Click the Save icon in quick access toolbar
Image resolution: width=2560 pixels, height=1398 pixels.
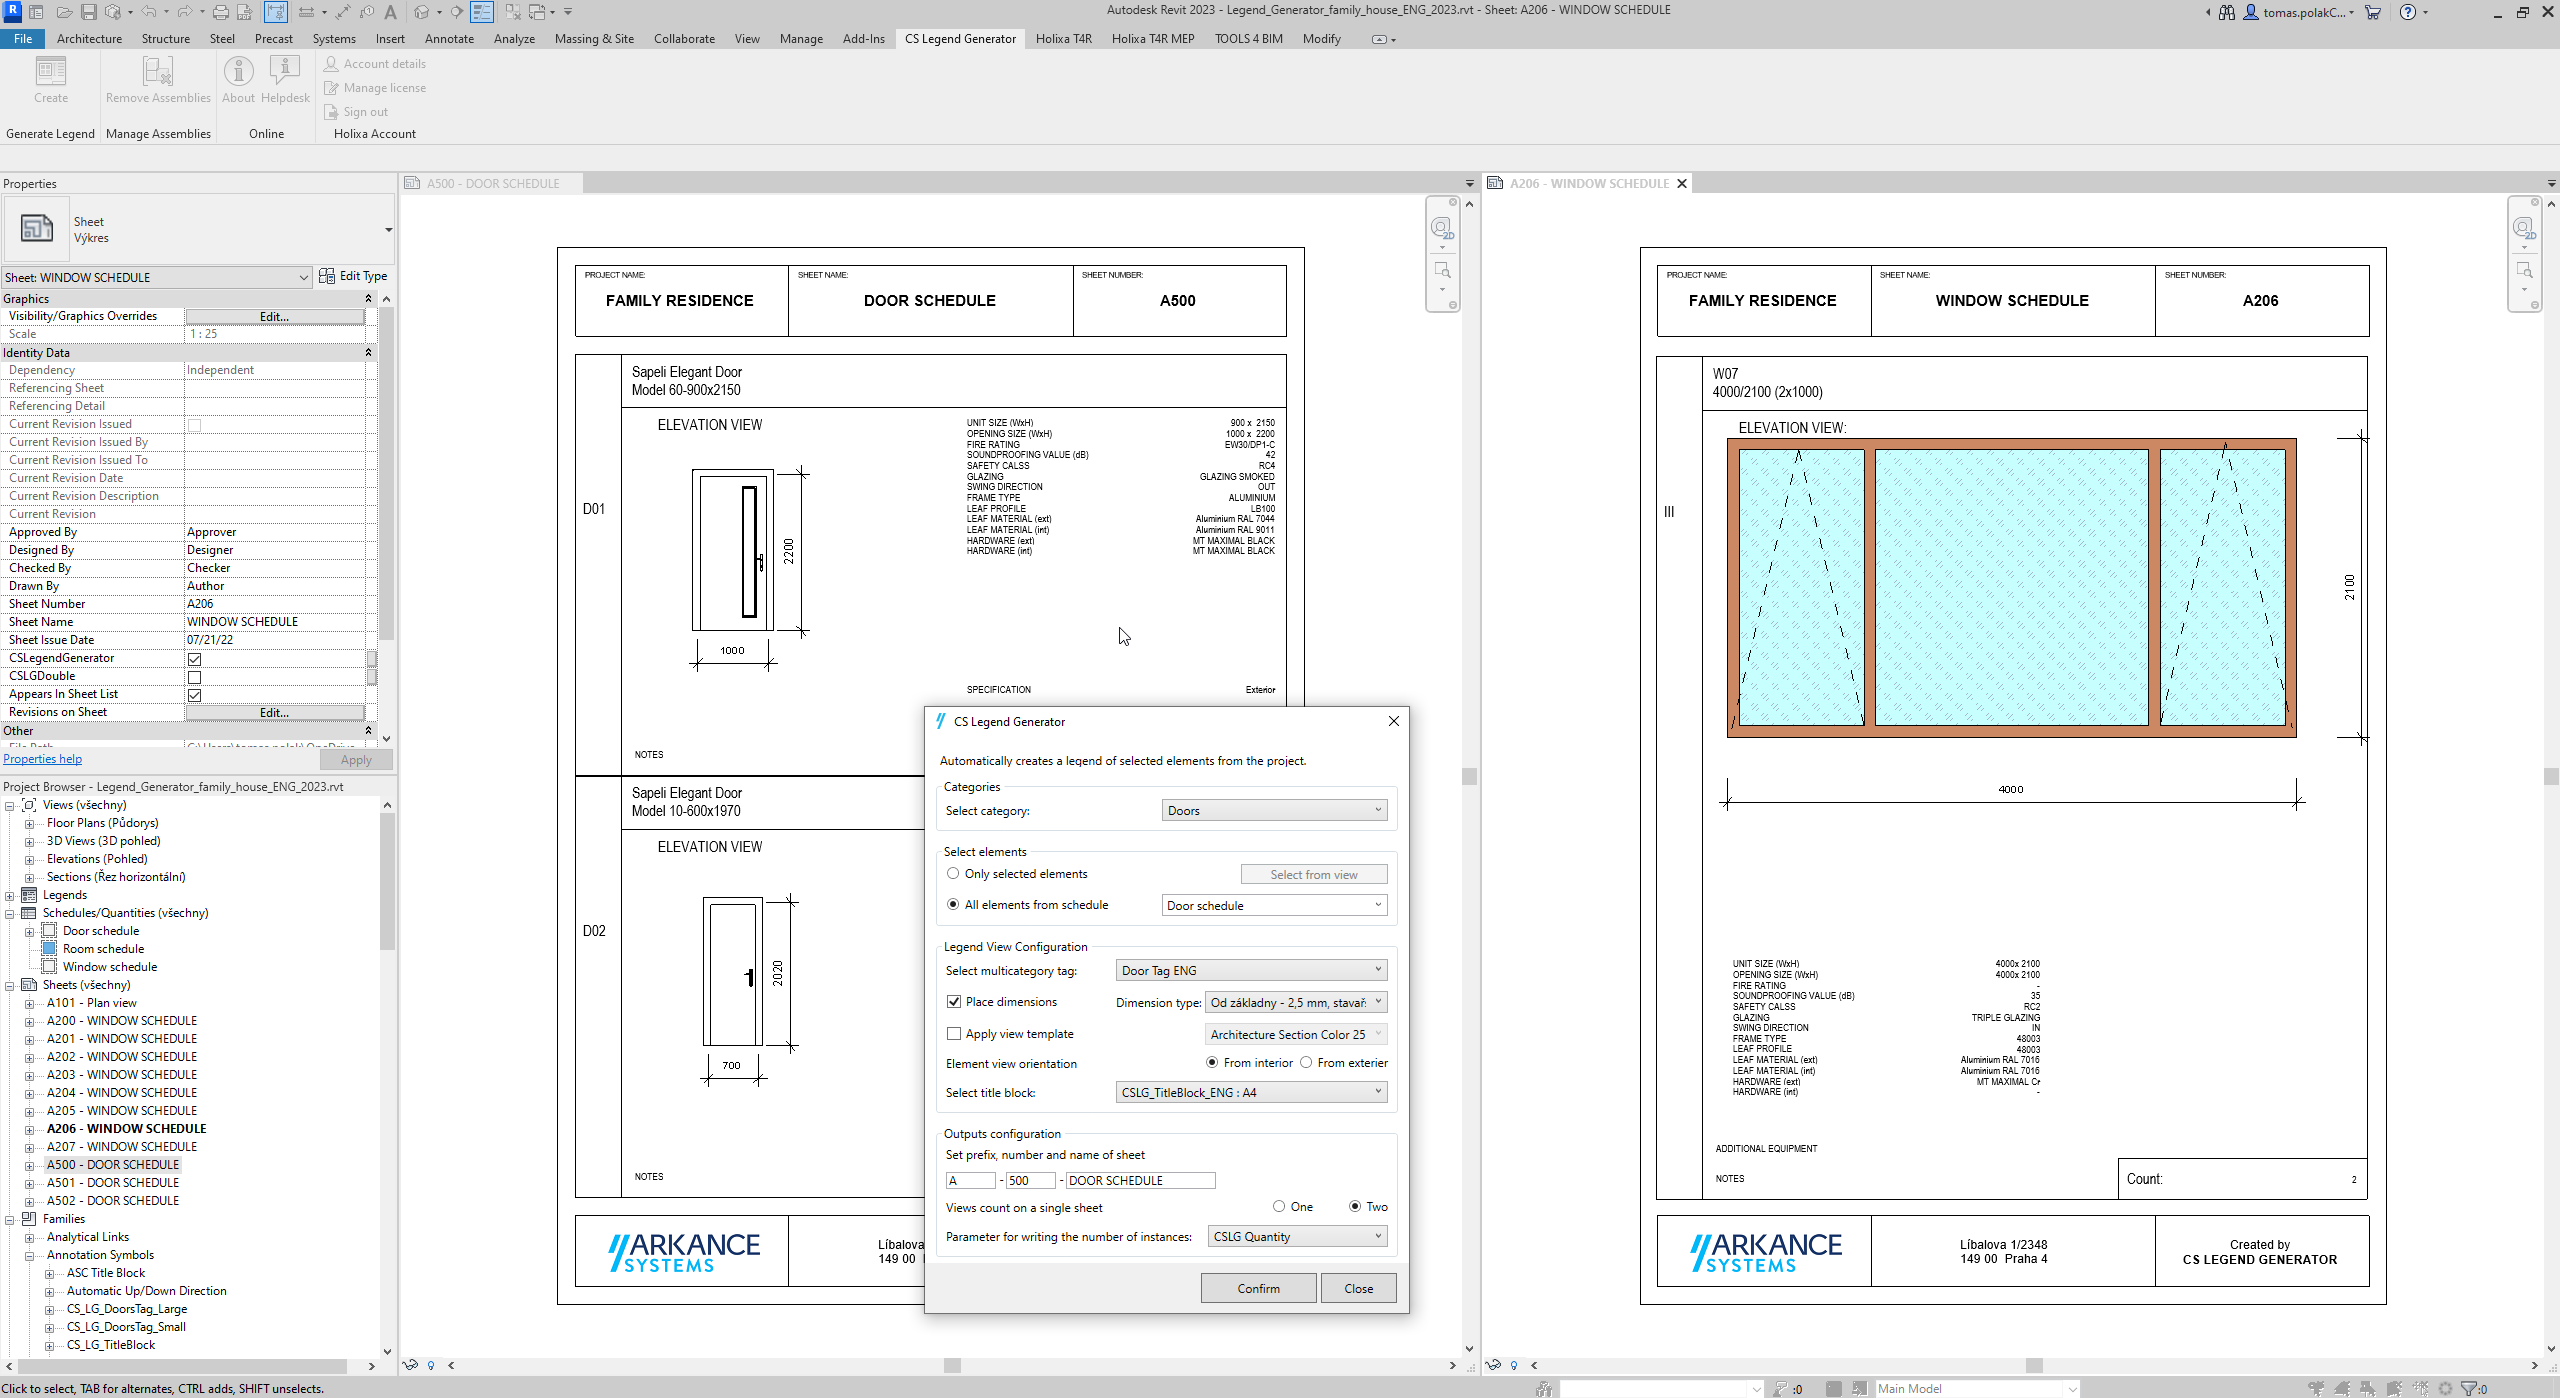pos(89,12)
